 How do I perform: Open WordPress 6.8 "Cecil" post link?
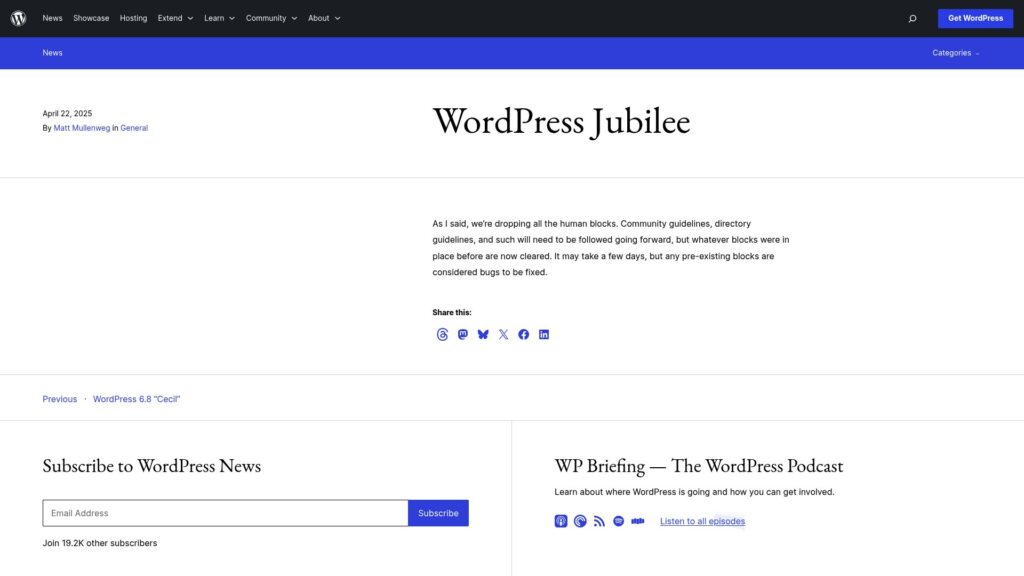tap(136, 399)
